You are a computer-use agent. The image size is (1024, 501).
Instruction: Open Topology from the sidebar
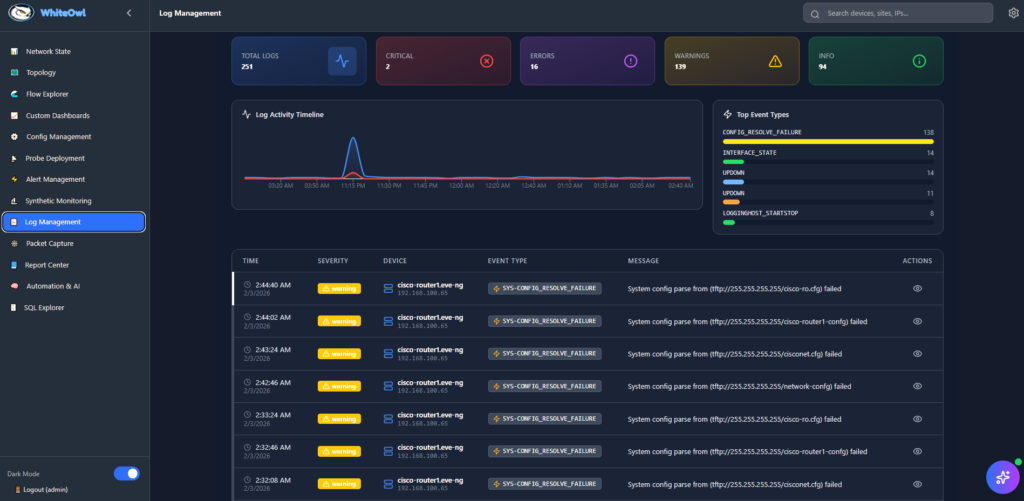coord(41,73)
